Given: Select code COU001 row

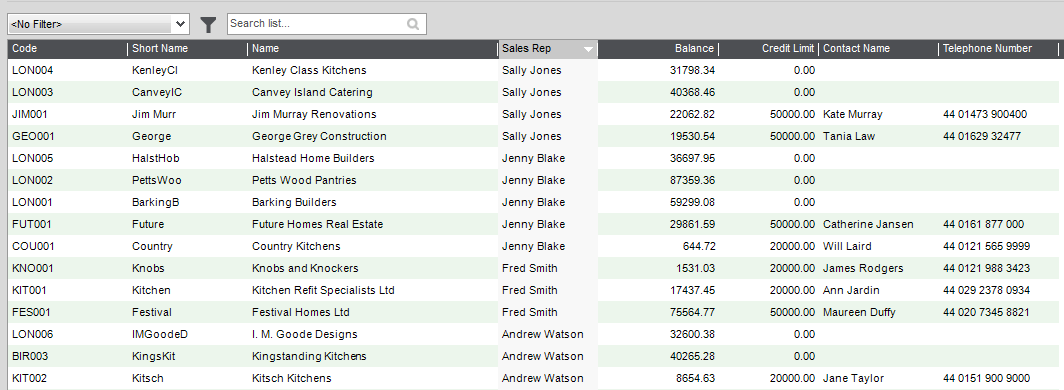Looking at the screenshot, I should pos(532,246).
